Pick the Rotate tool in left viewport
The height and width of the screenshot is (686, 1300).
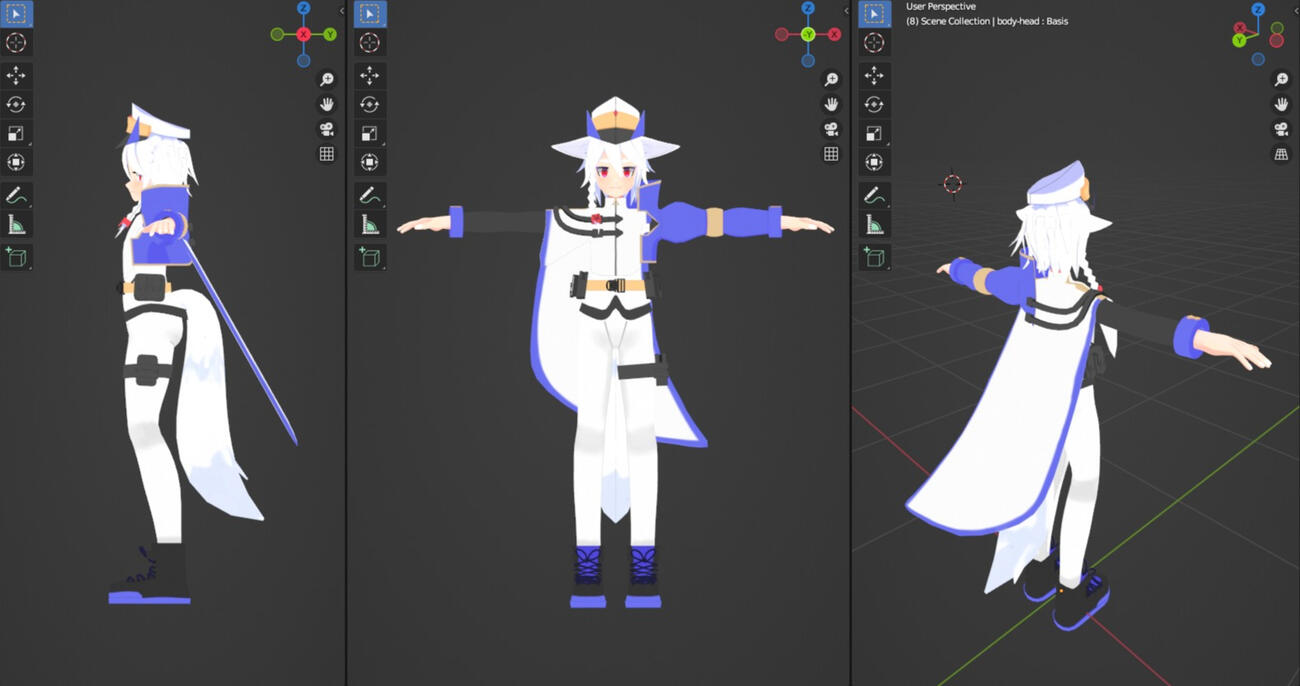[16, 105]
